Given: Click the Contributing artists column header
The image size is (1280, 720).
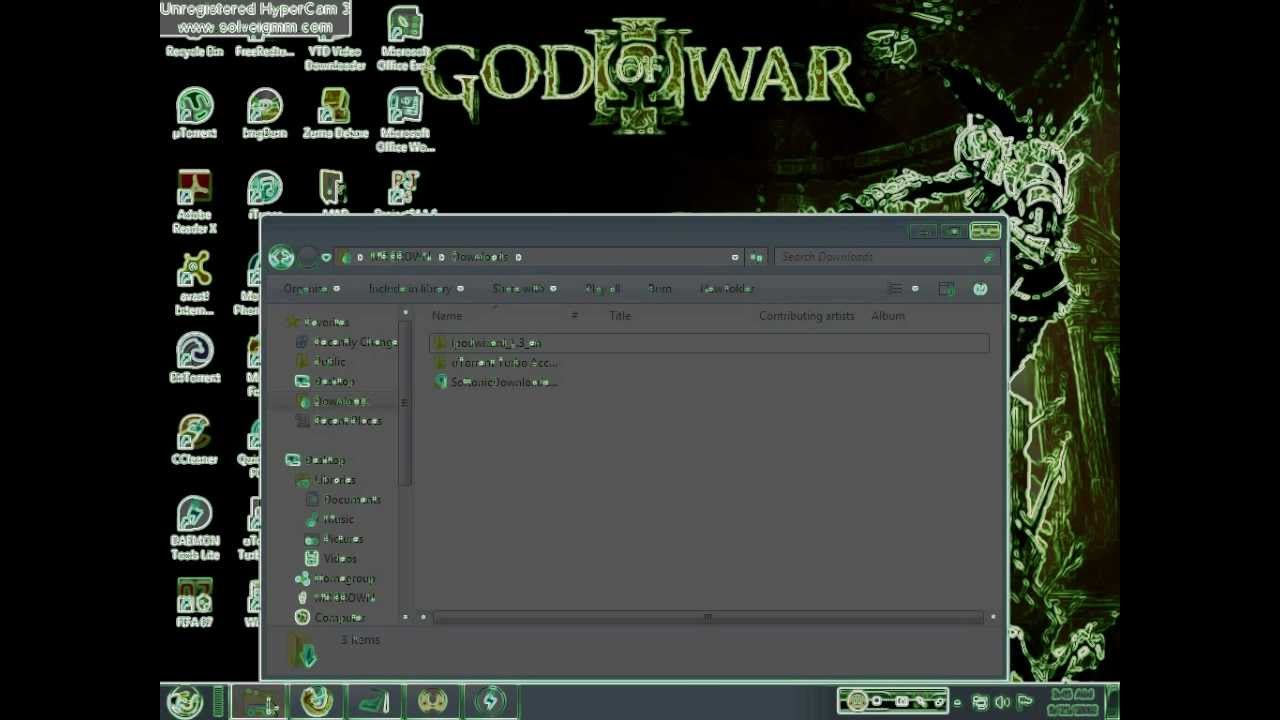Looking at the screenshot, I should pos(807,316).
